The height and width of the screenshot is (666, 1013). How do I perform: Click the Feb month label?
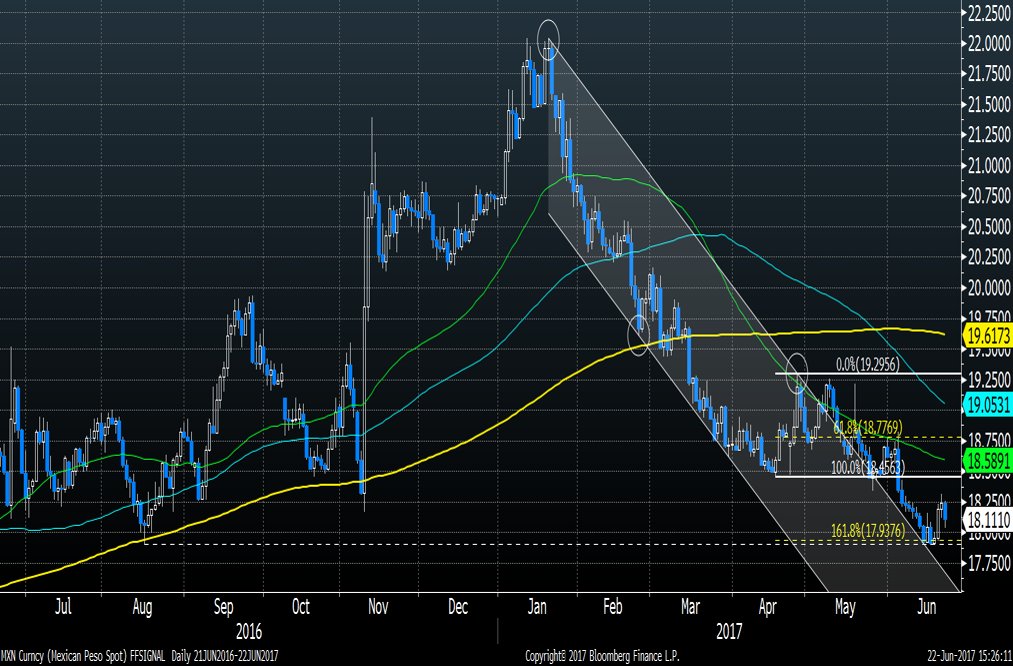[612, 607]
